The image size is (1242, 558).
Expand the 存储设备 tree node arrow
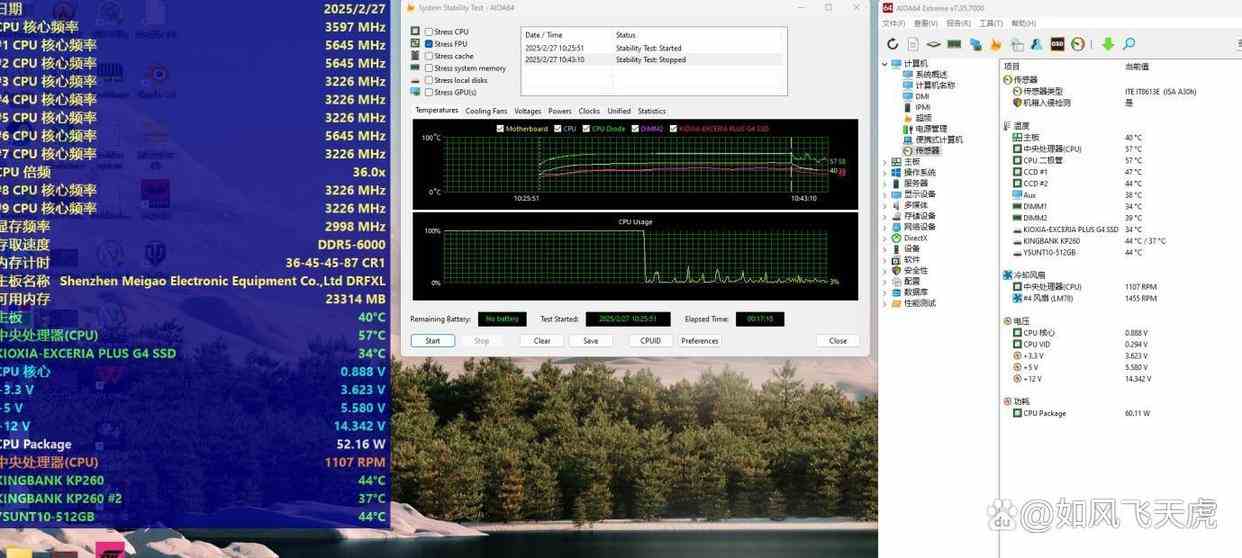886,216
